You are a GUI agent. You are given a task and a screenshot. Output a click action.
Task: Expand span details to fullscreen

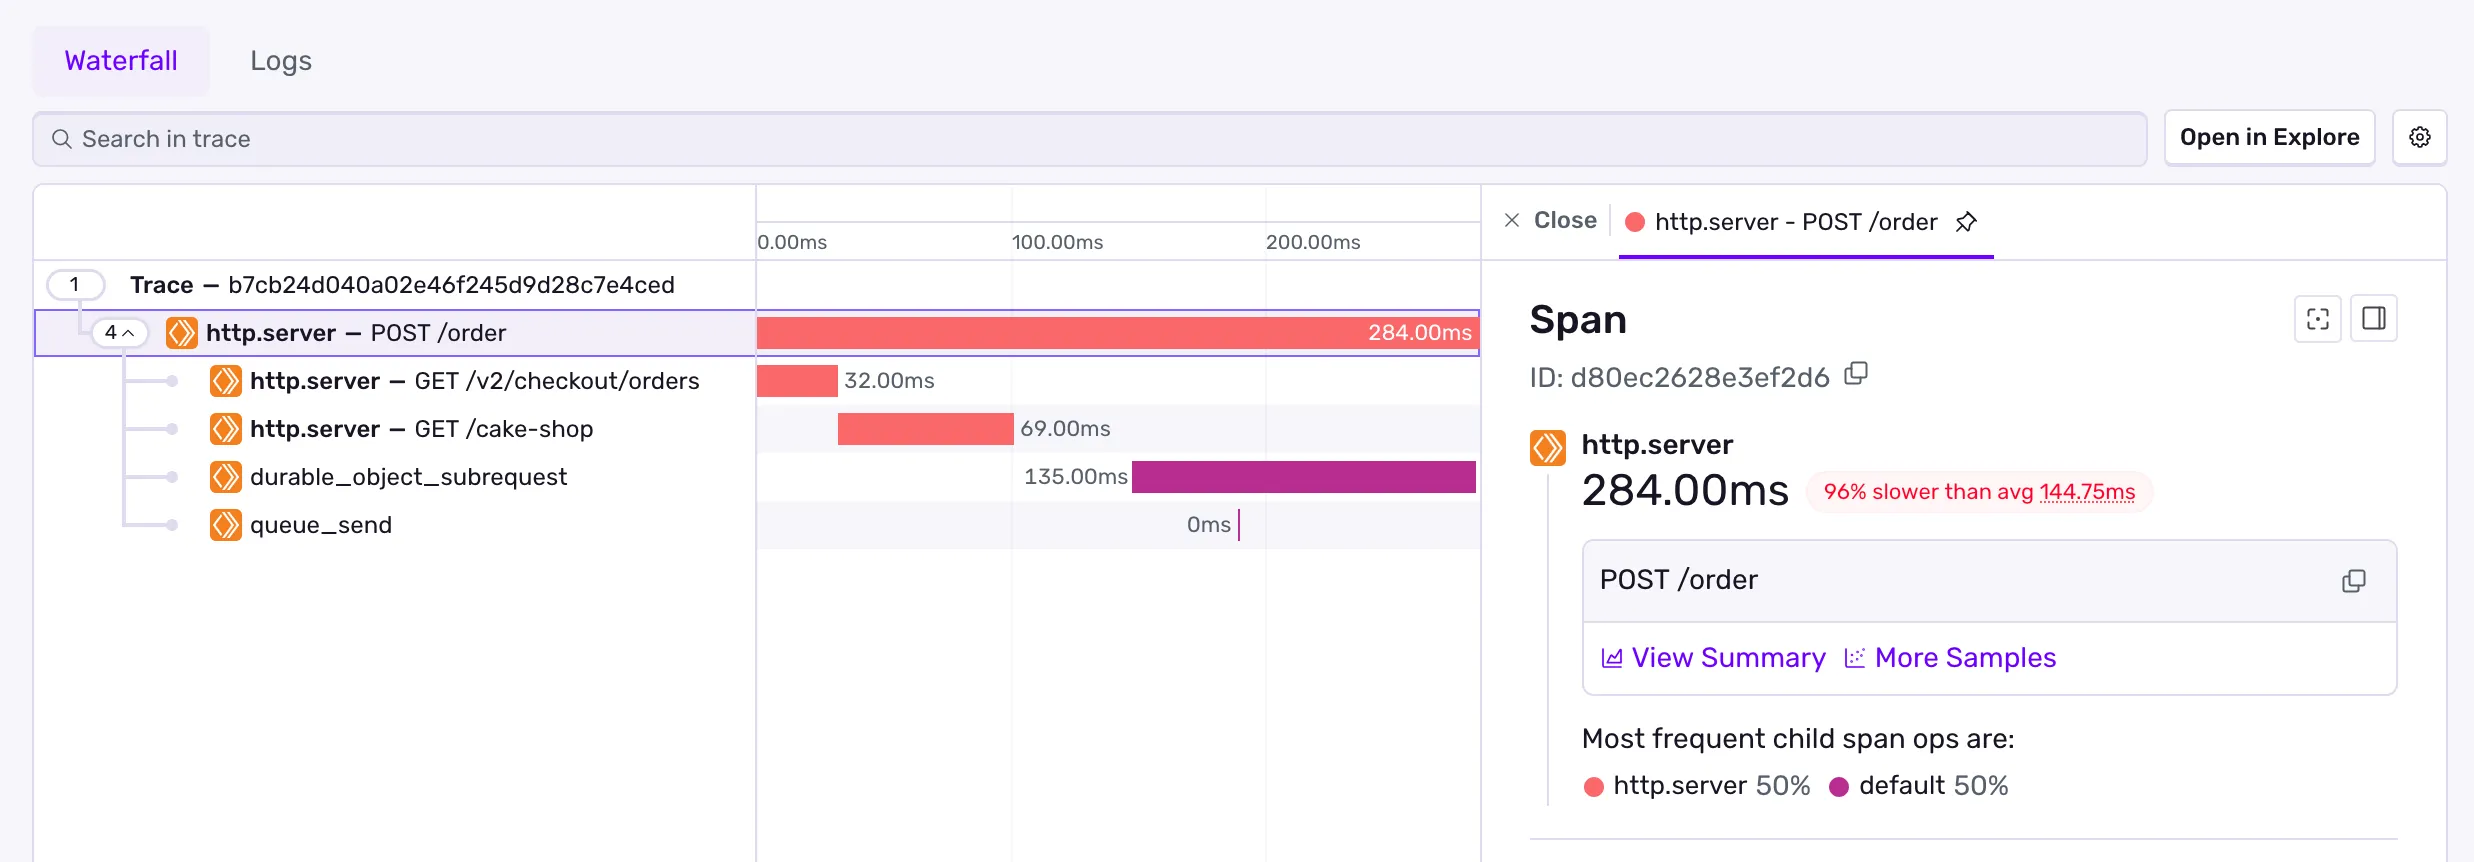click(x=2317, y=319)
